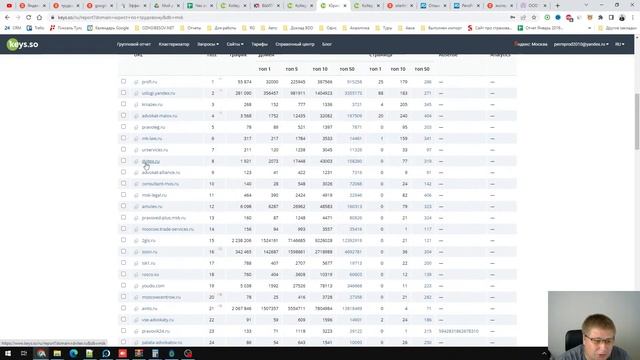Click external-link icon in rank 23 row
The height and width of the screenshot is (360, 640).
pos(136,331)
